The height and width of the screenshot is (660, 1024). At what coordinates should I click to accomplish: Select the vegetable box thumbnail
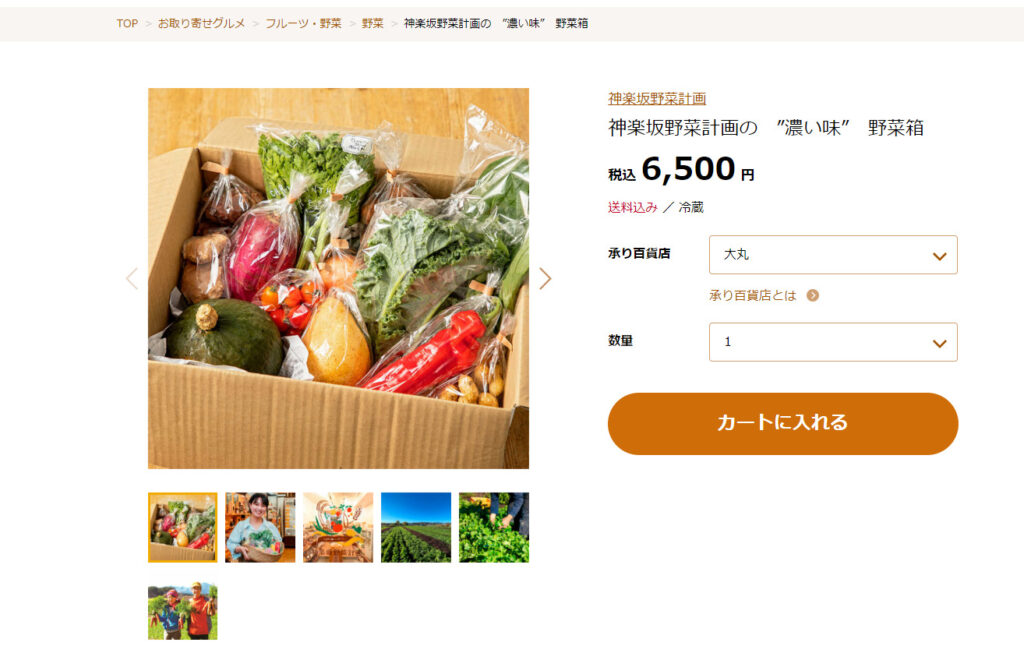point(182,527)
